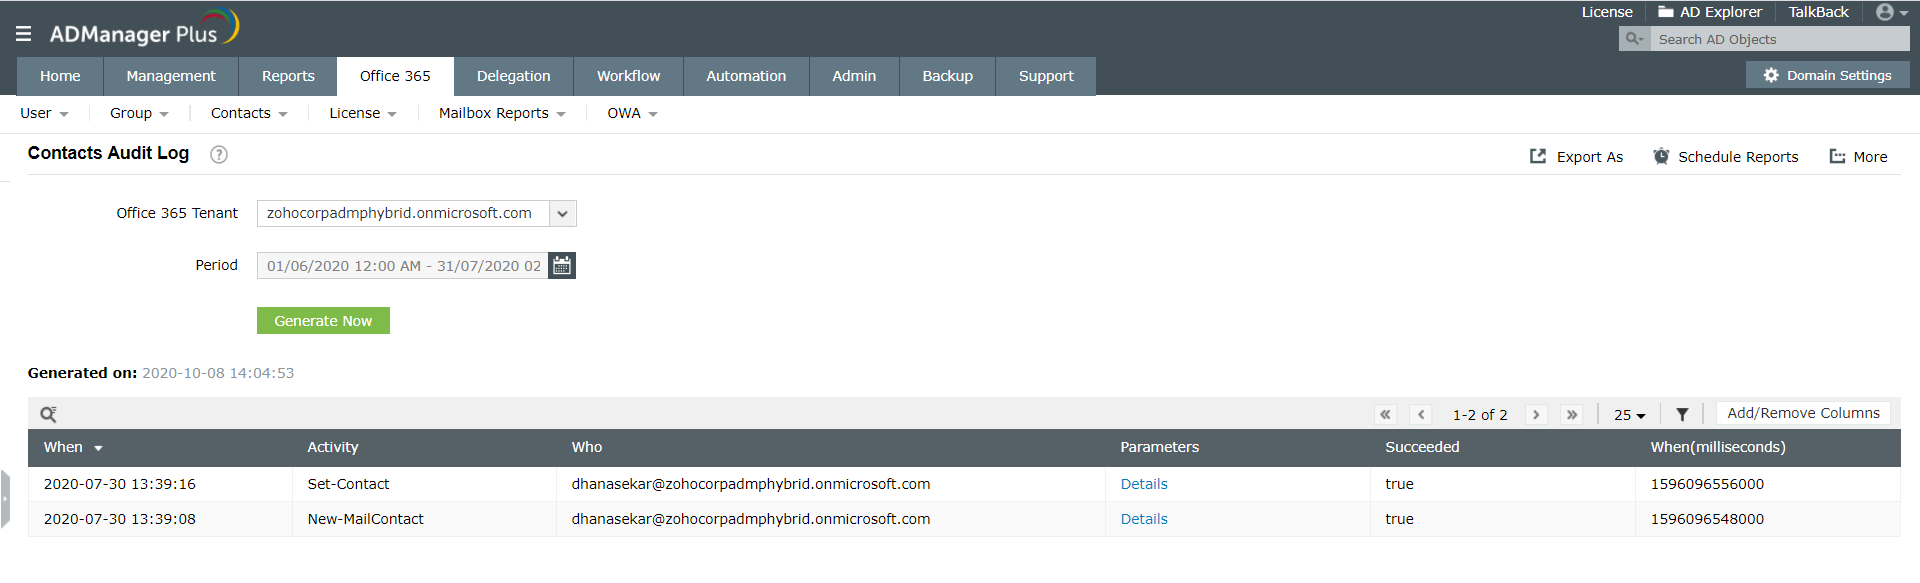The width and height of the screenshot is (1920, 583).
Task: Click timestamp 2020-07-30 13:39:08
Action: tap(120, 519)
